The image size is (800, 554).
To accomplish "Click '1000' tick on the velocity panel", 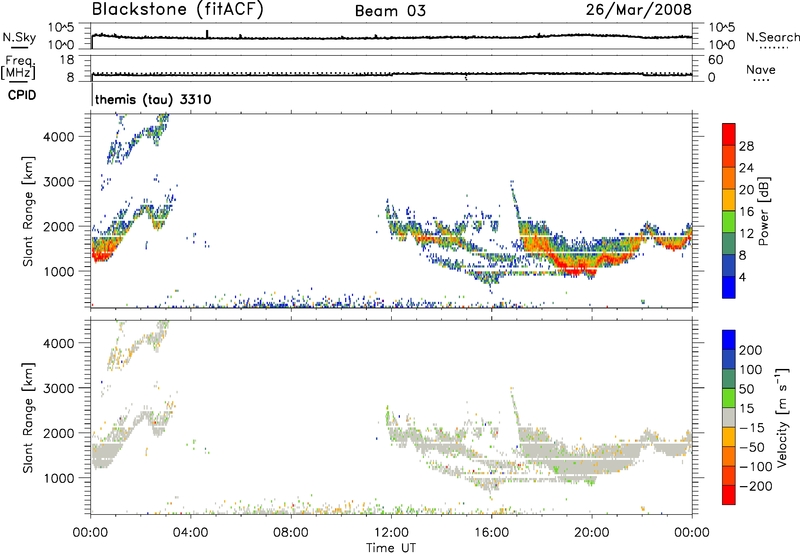I will [x=59, y=478].
